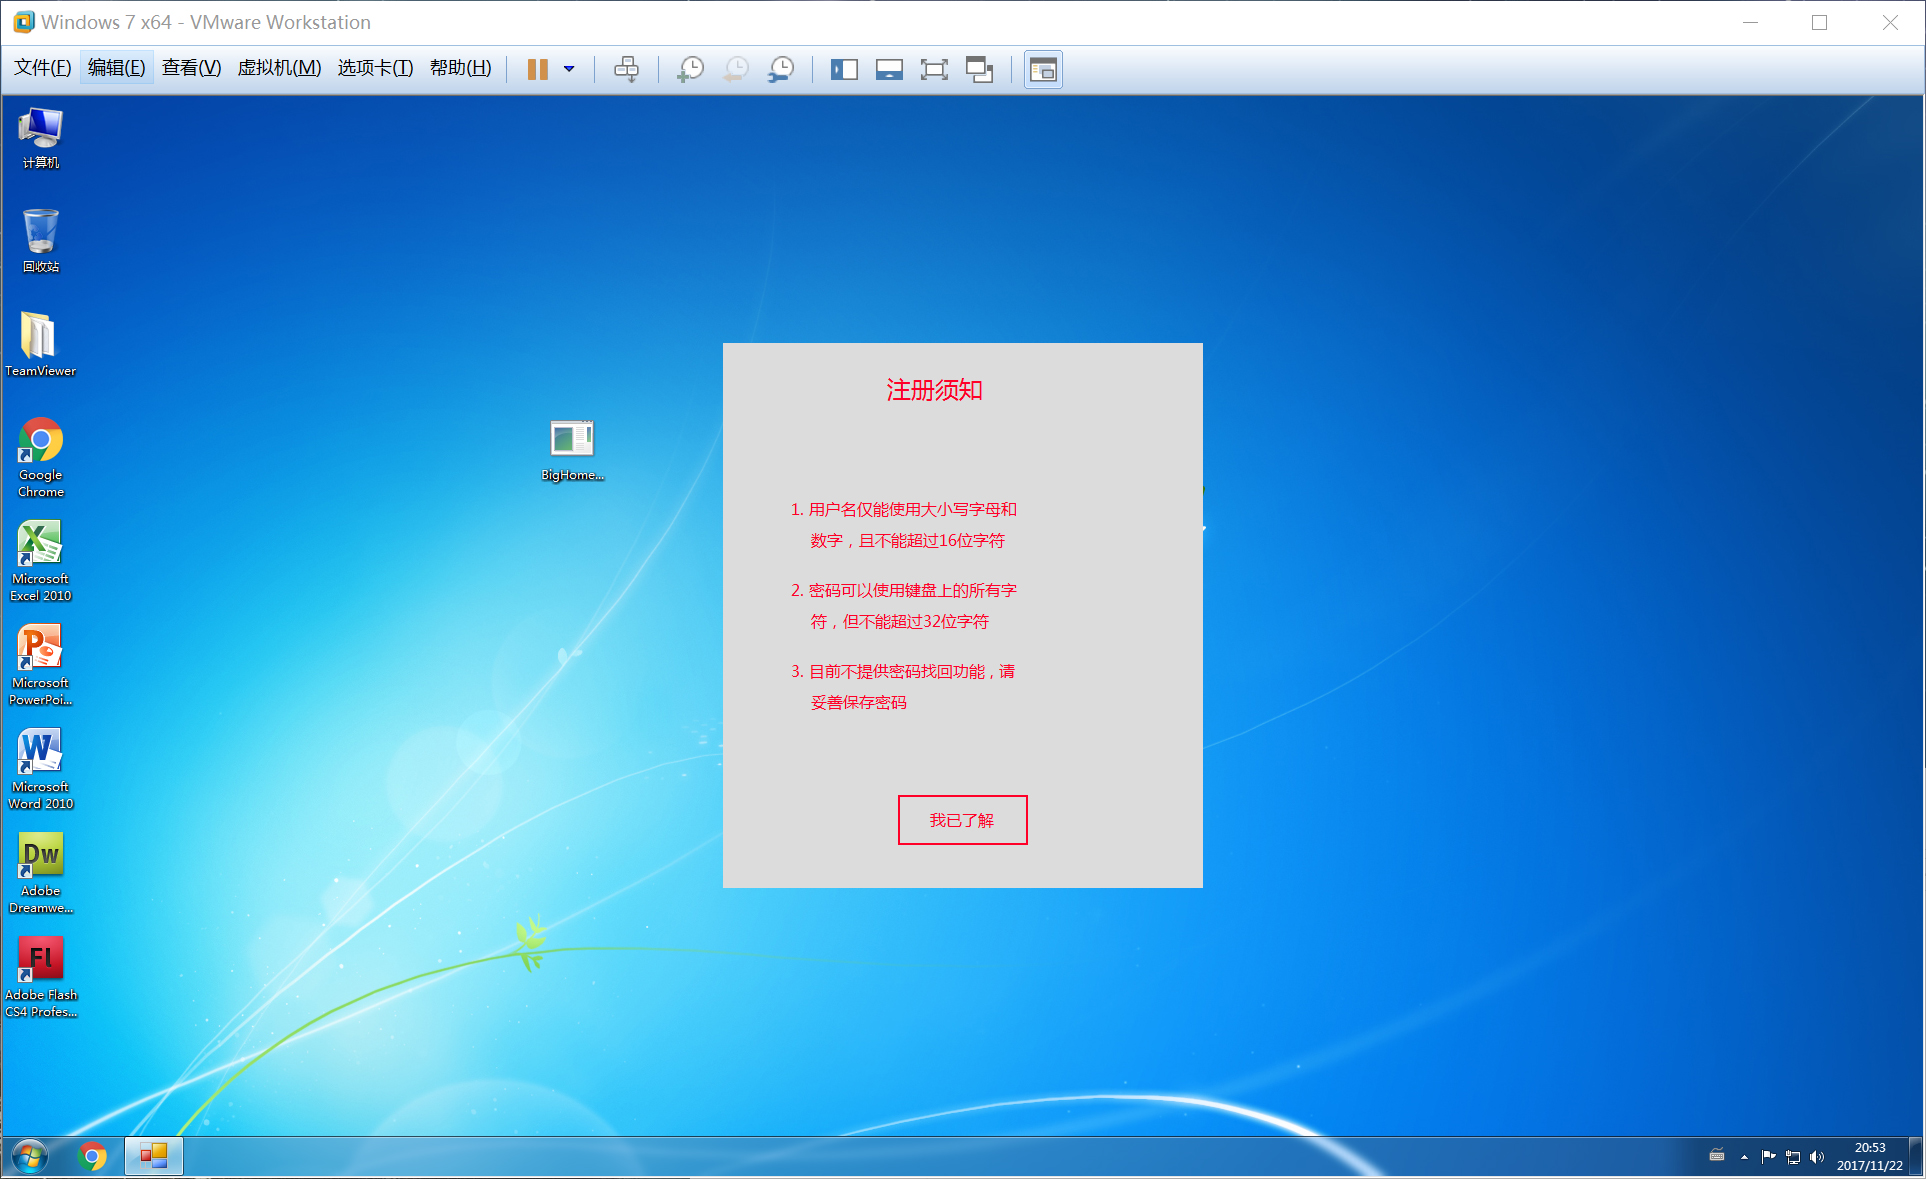The image size is (1926, 1179).
Task: Open the 虚拟机(M) menu
Action: pyautogui.click(x=279, y=68)
